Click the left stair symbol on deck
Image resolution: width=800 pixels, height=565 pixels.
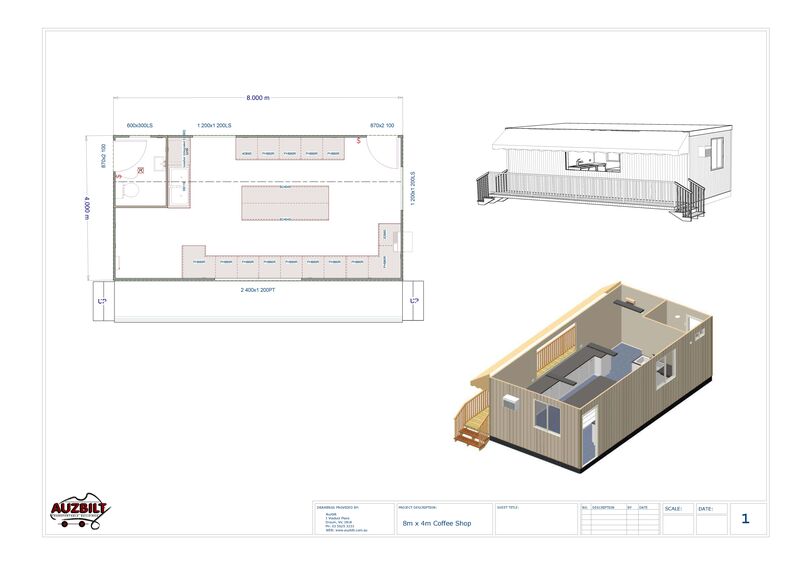point(103,300)
